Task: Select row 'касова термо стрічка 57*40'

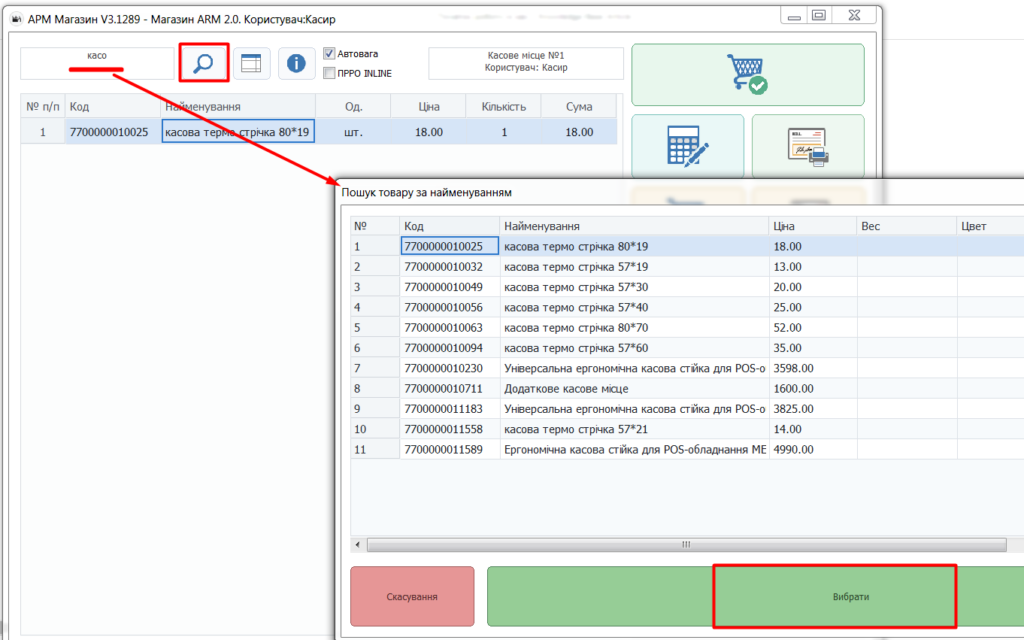Action: [687, 307]
